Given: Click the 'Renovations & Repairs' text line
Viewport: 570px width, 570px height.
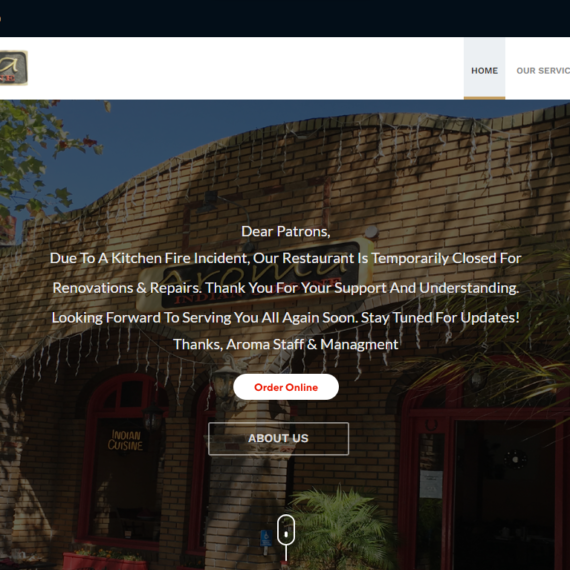Looking at the screenshot, I should click(x=286, y=288).
